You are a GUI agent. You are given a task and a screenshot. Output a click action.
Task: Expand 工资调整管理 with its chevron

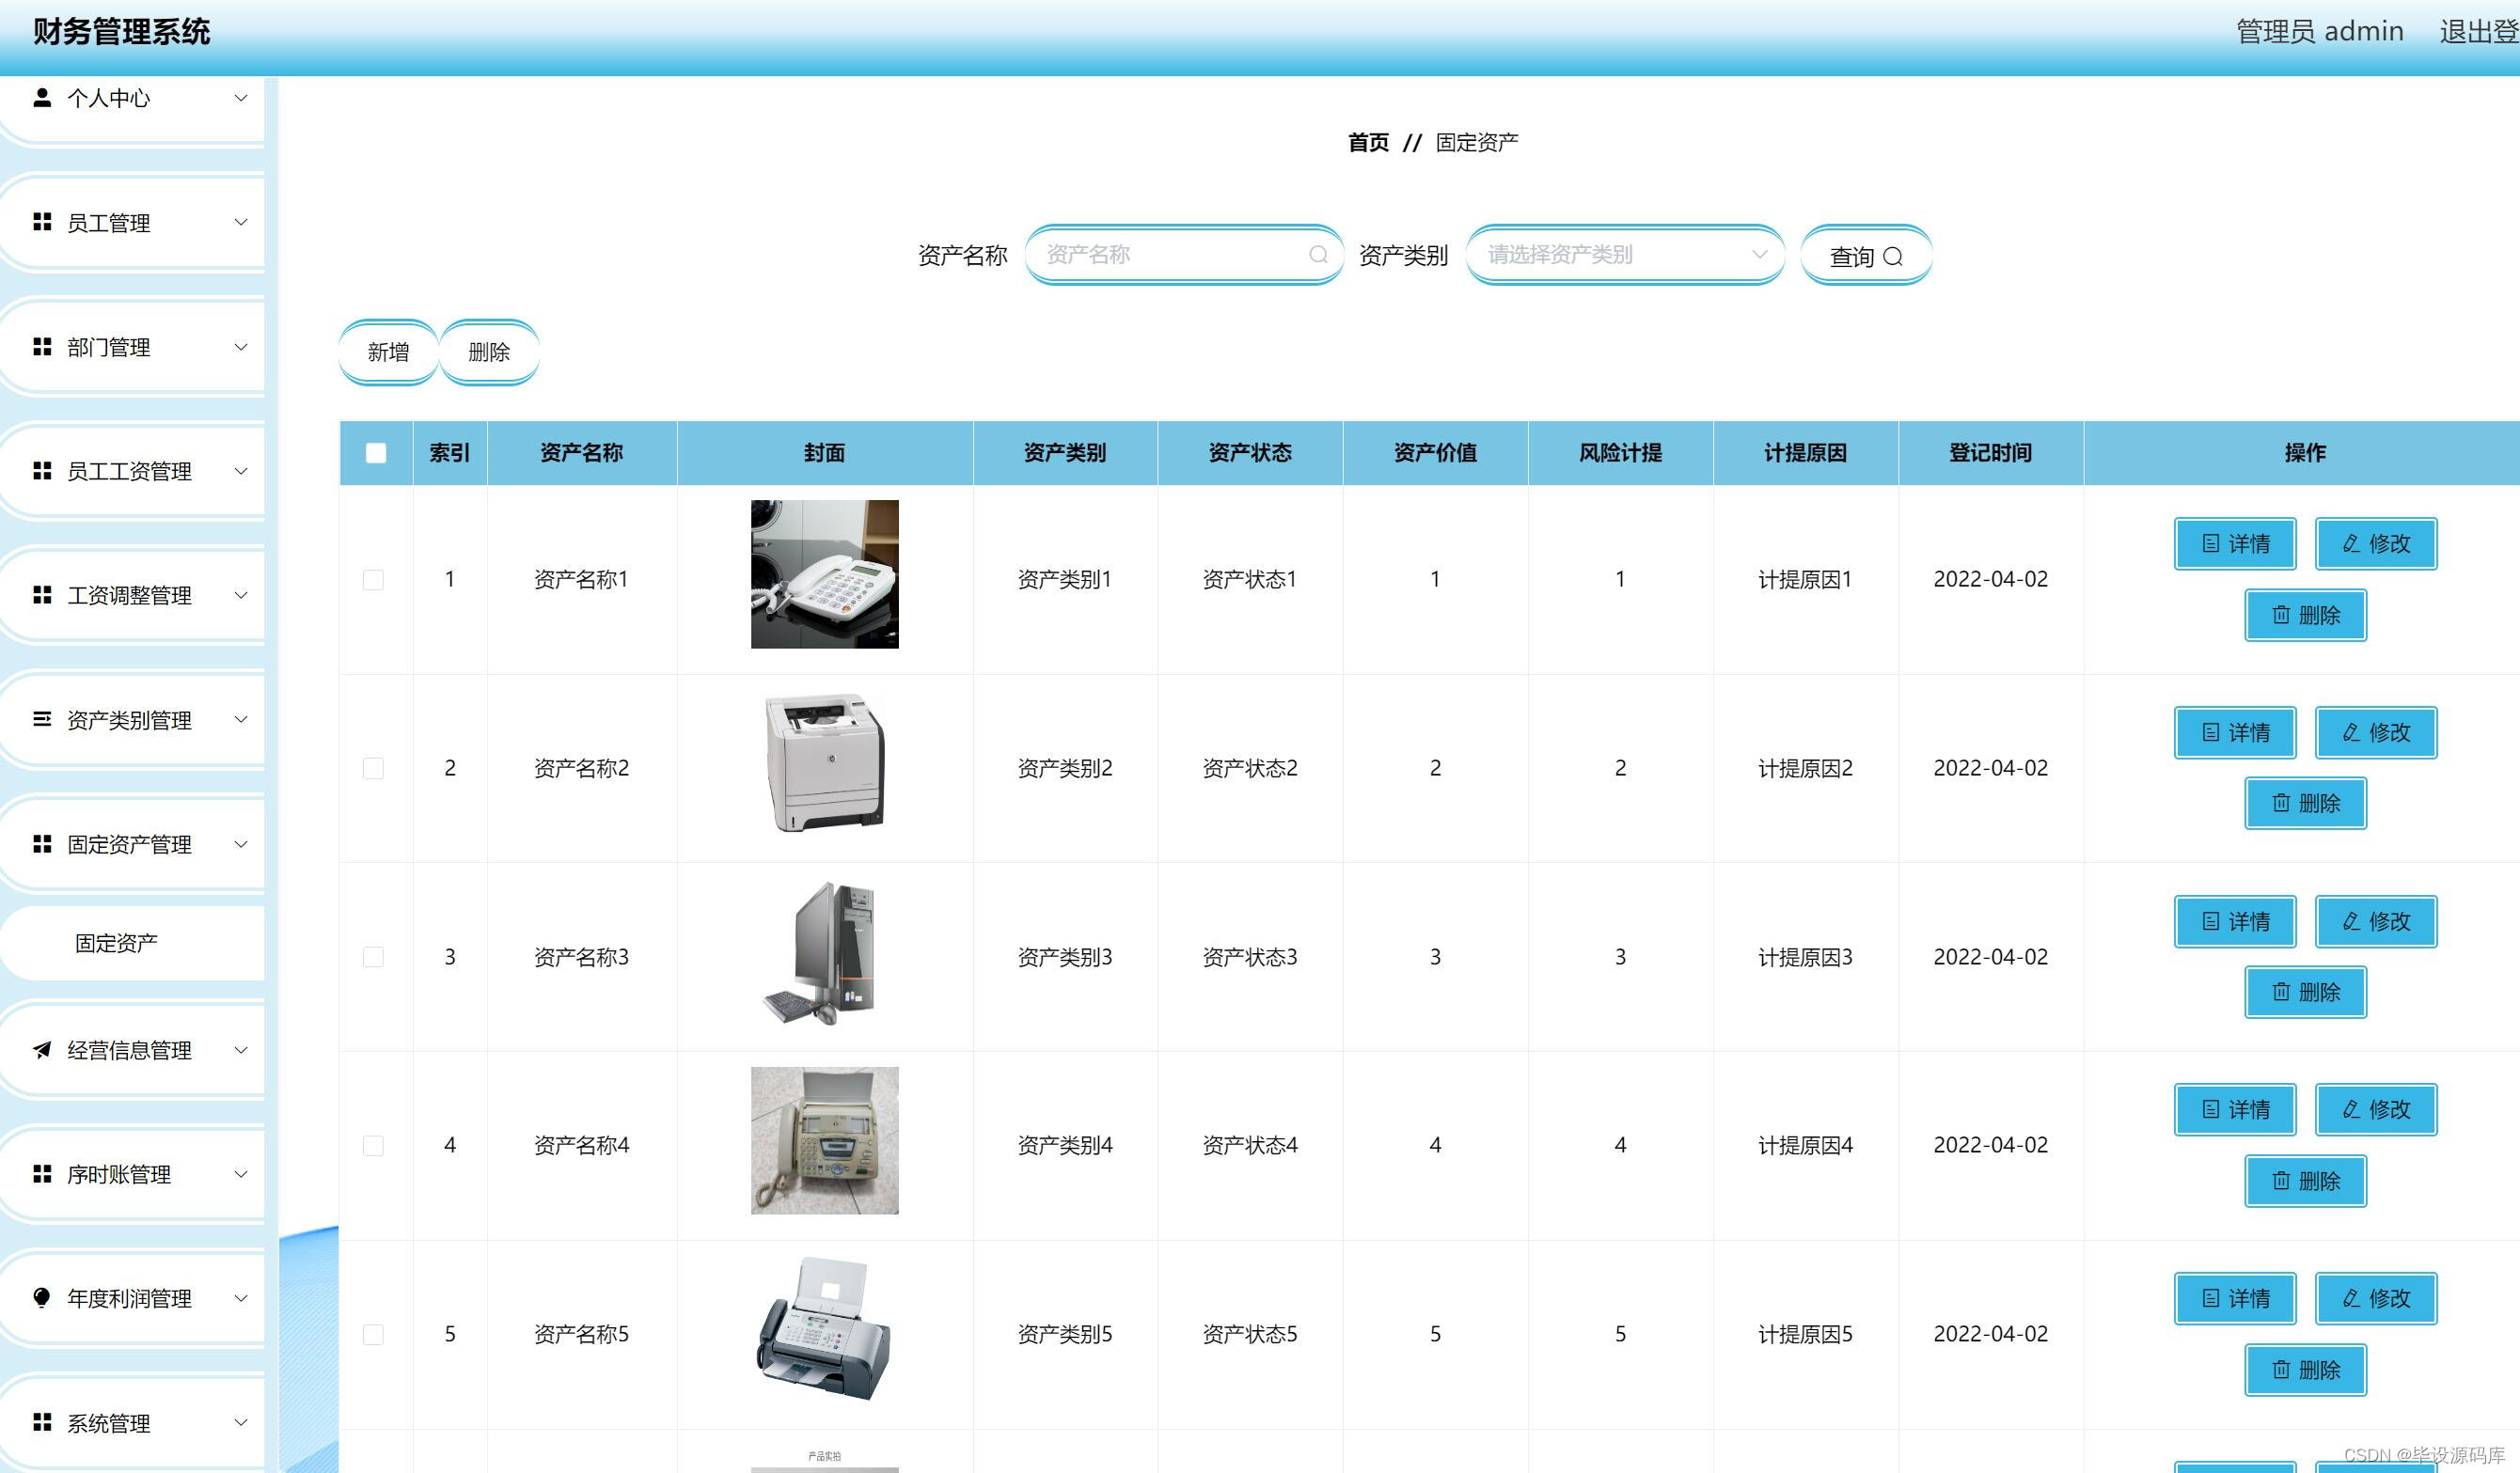(241, 595)
